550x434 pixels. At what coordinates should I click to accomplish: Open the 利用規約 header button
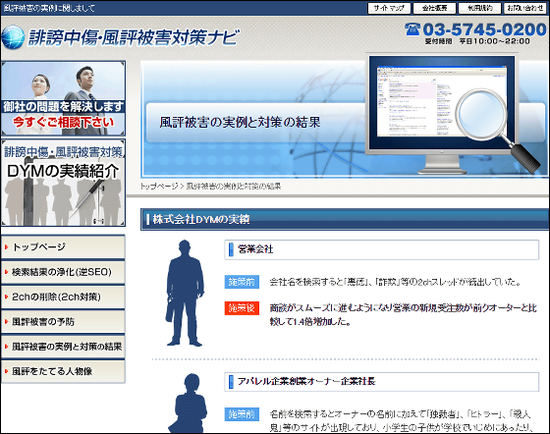(x=480, y=8)
